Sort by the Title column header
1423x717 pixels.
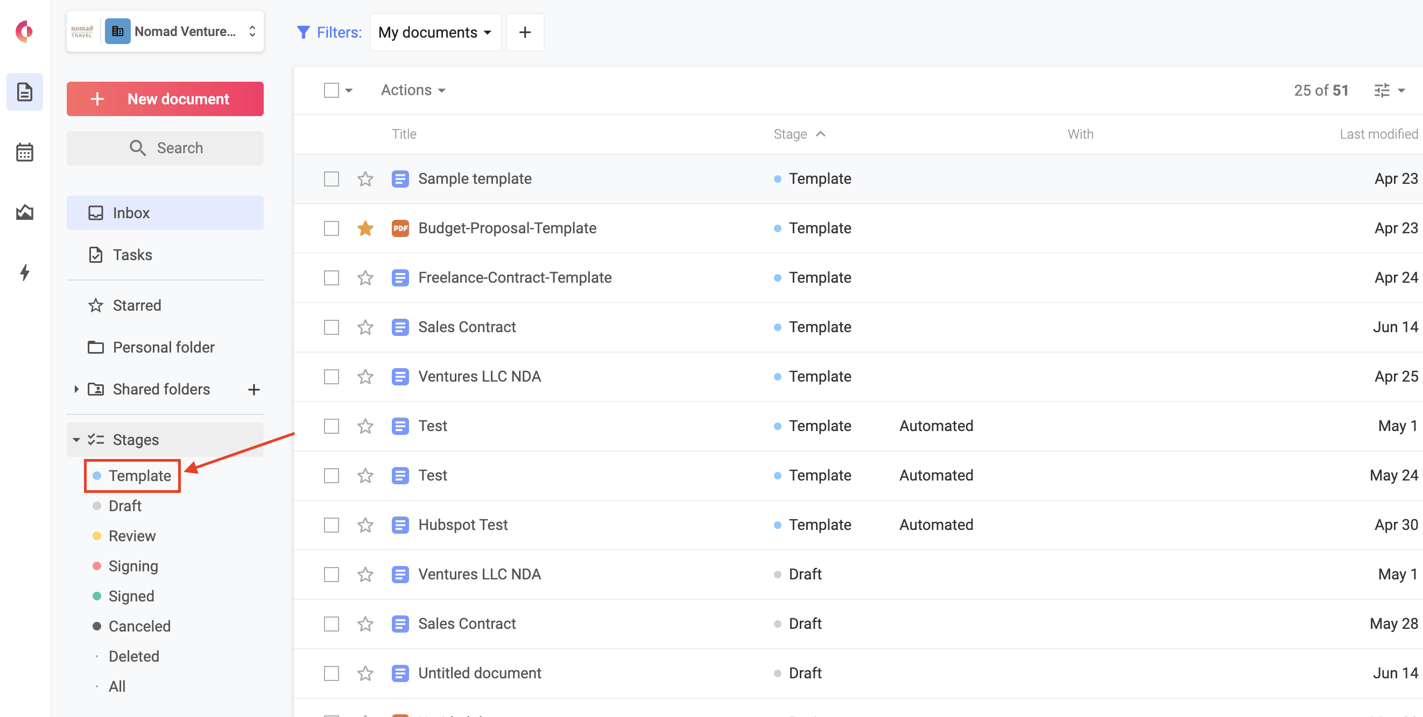[x=404, y=134]
